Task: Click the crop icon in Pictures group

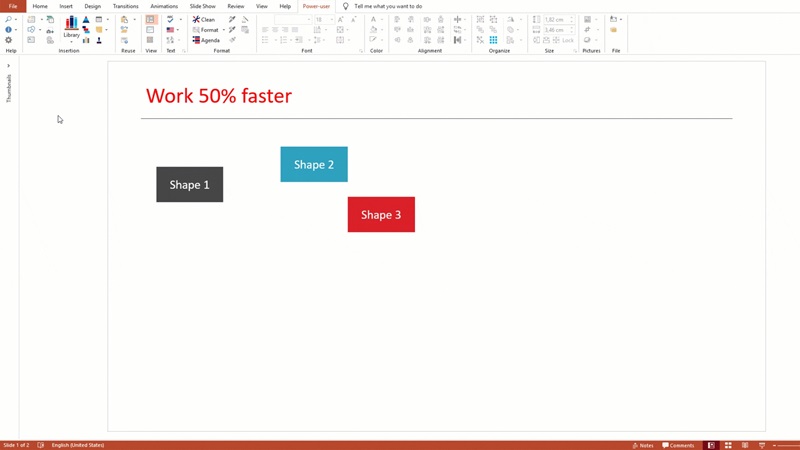Action: point(587,30)
